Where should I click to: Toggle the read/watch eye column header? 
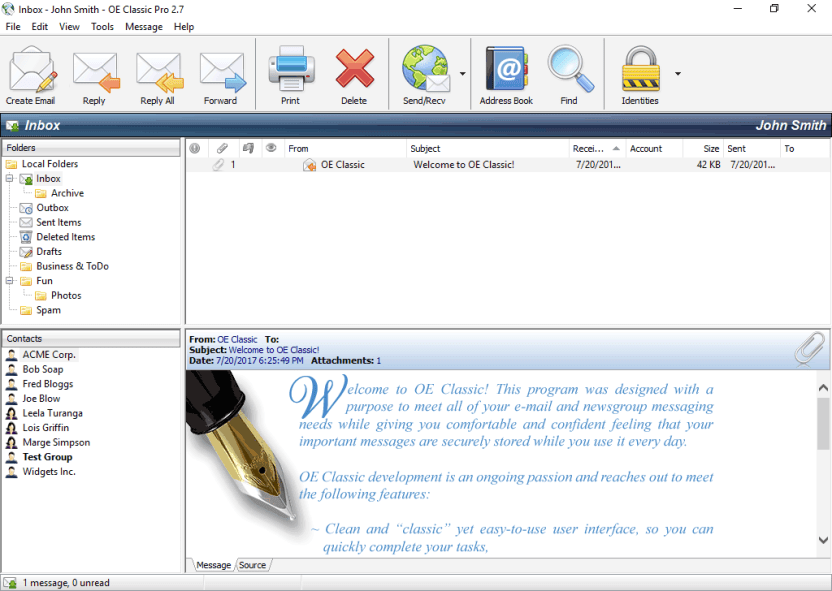coord(271,149)
